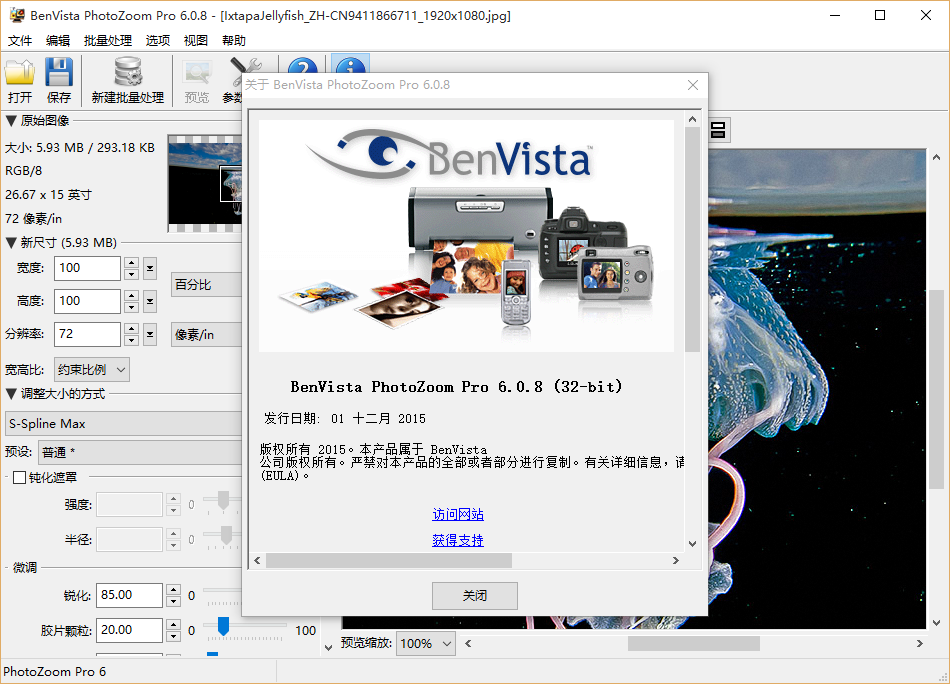Open the 文件 (File) menu
The image size is (950, 684).
[x=20, y=41]
